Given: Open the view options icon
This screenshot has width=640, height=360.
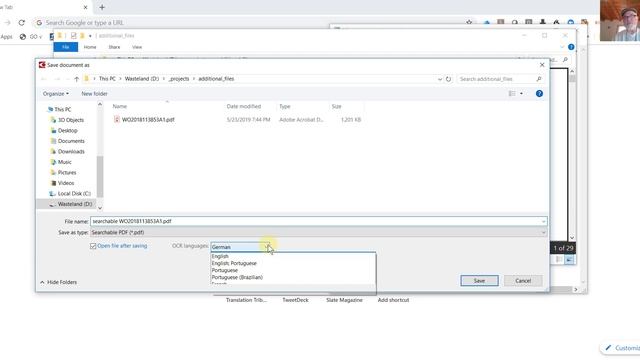Looking at the screenshot, I should 512,93.
